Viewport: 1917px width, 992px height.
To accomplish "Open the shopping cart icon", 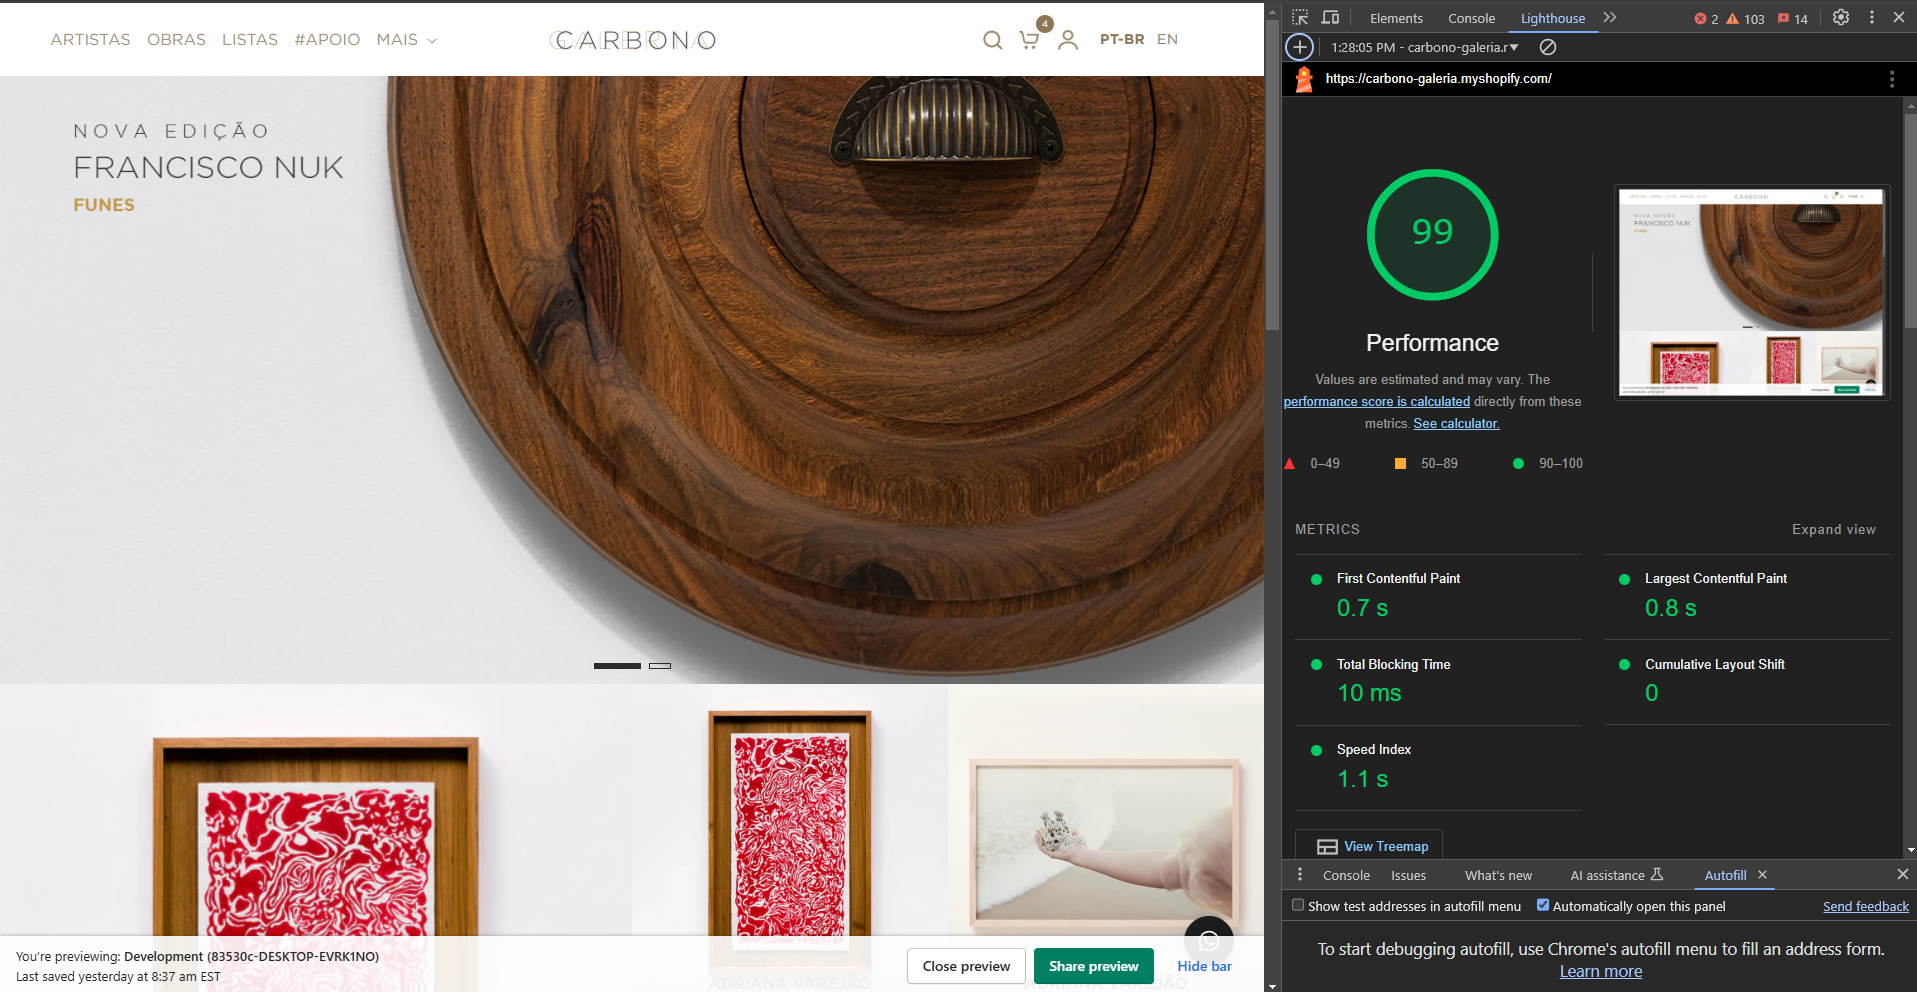I will (x=1029, y=40).
